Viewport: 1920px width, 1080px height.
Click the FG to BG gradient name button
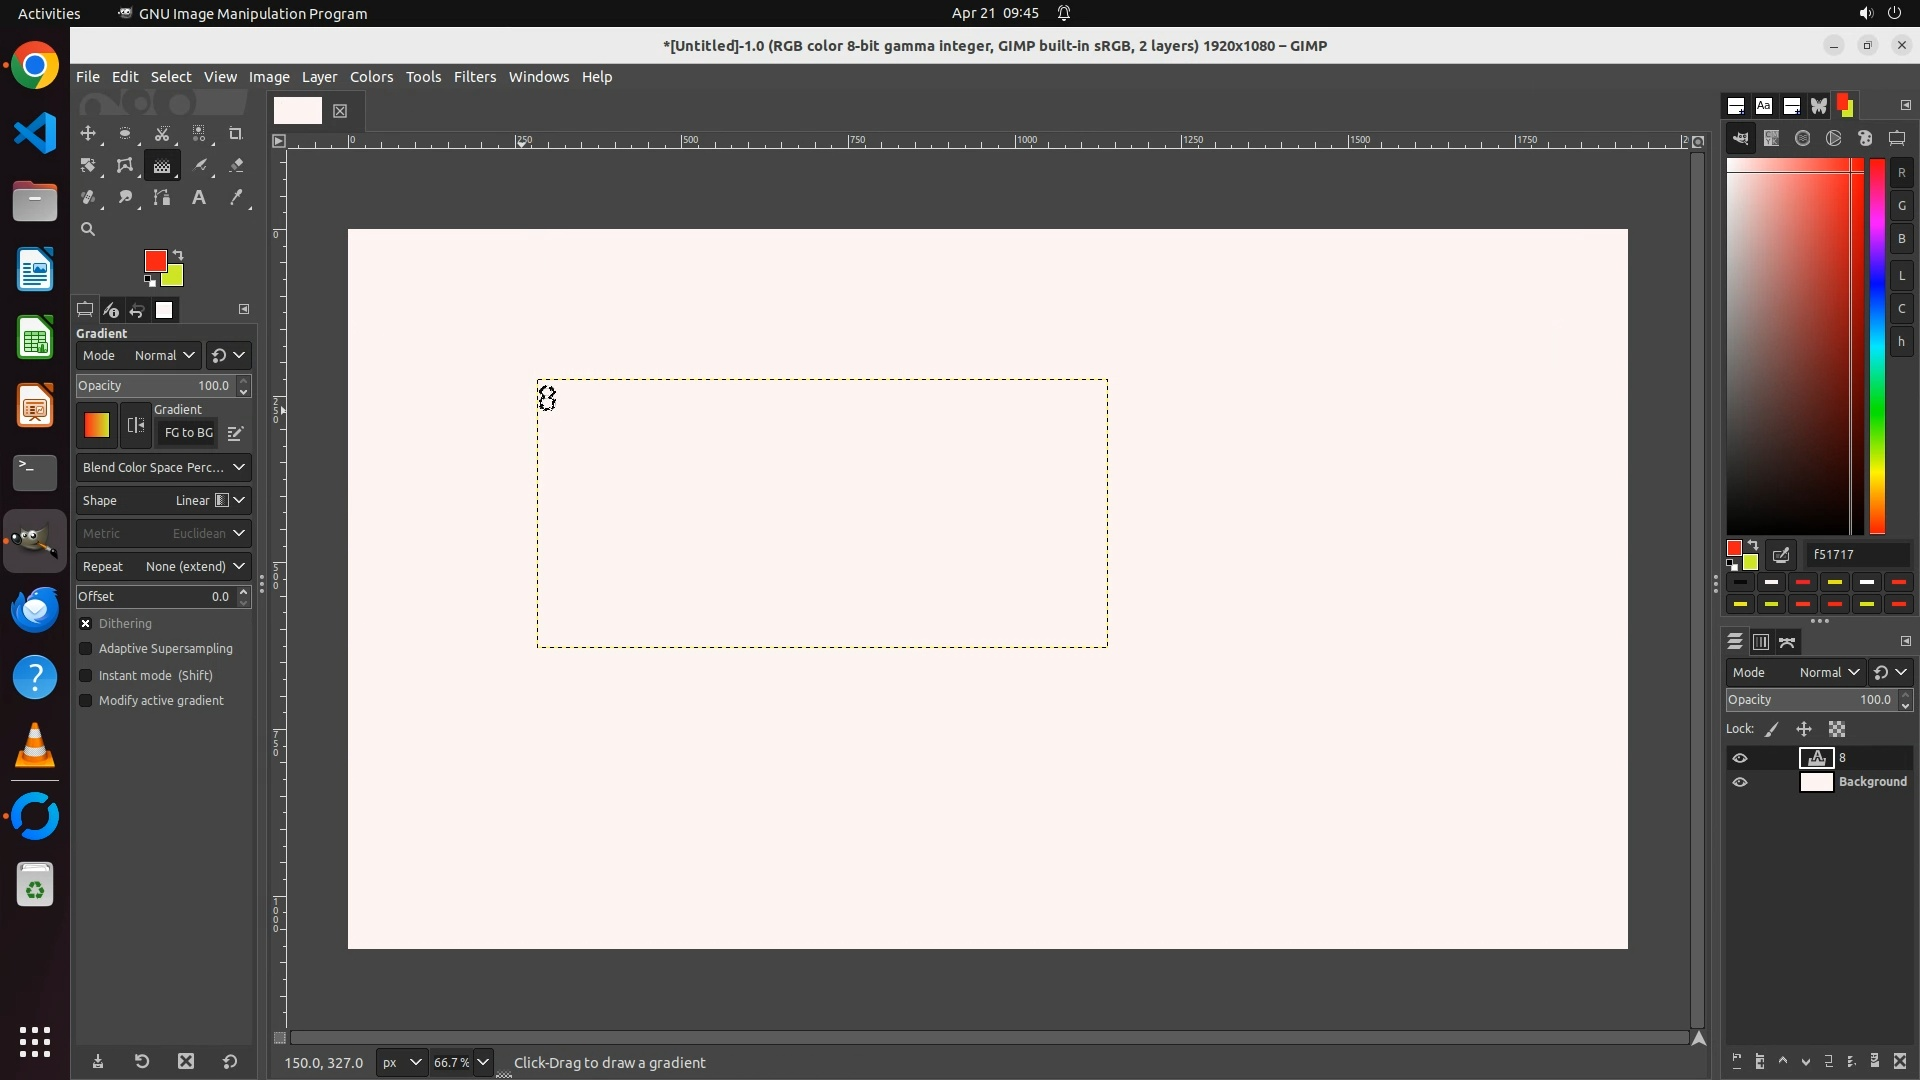188,433
